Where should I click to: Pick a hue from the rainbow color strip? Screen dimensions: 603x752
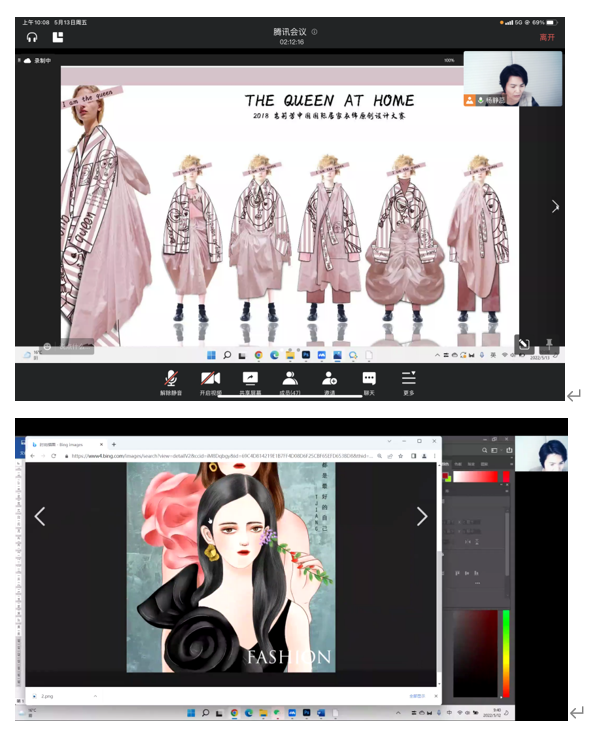(x=505, y=650)
